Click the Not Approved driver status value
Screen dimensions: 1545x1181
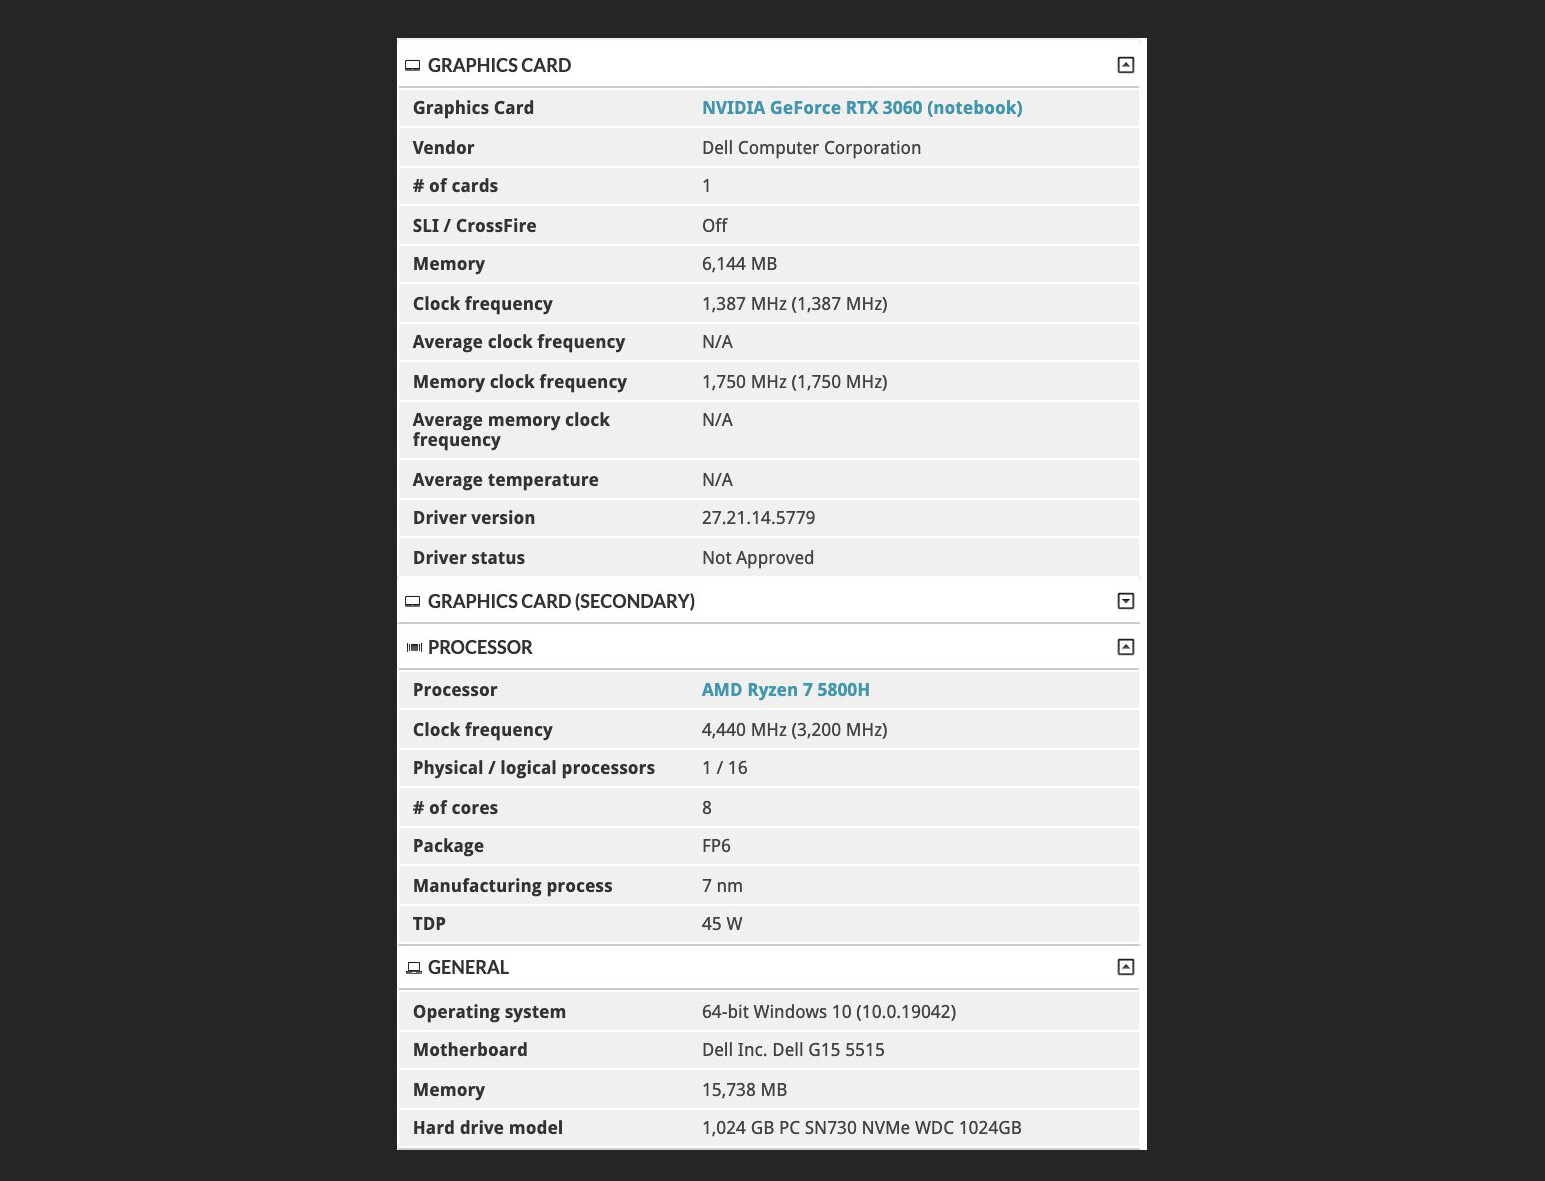(x=757, y=558)
